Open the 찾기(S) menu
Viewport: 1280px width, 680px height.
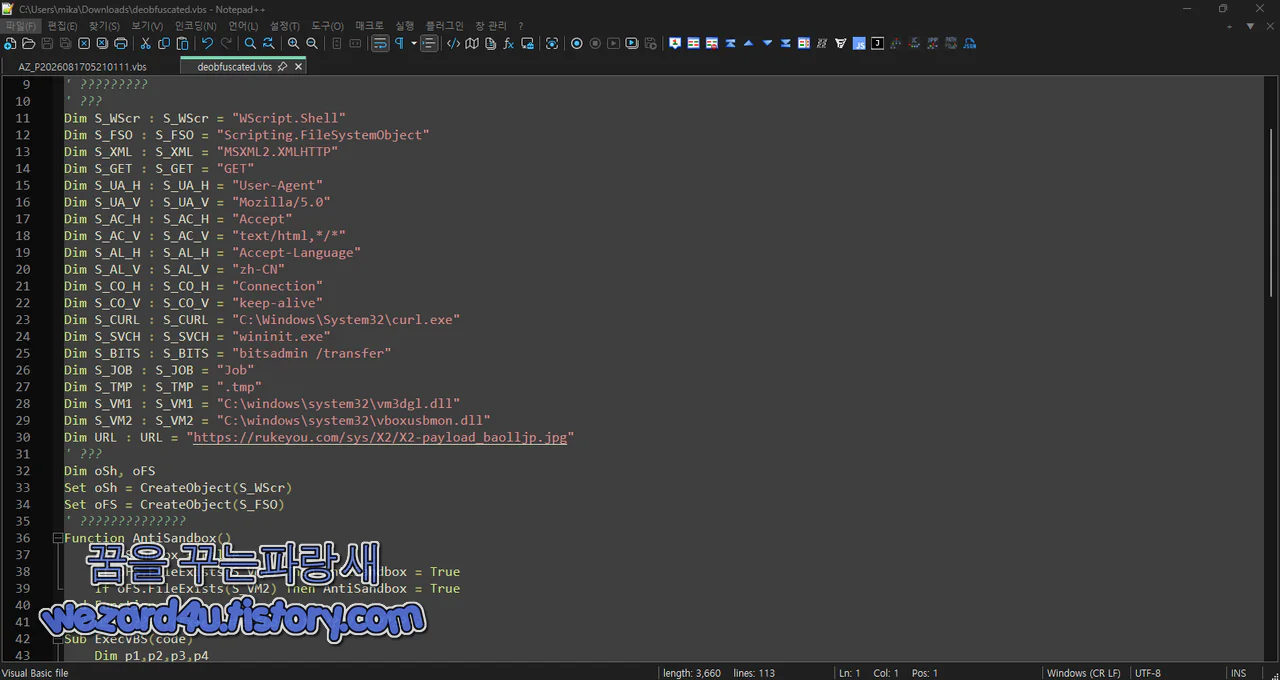104,25
